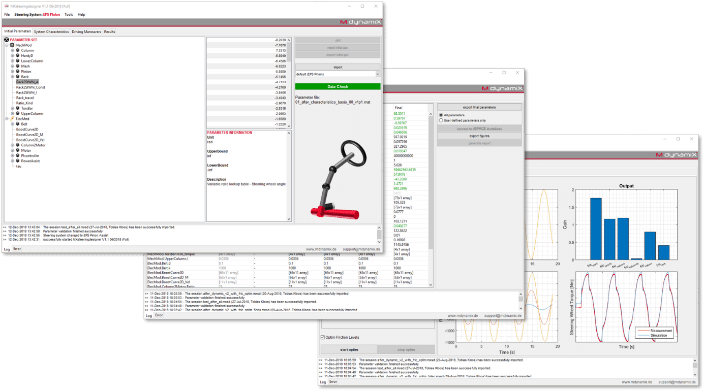Click the PARAMETER SET root icon in tree
The image size is (704, 391).
[x=7, y=40]
